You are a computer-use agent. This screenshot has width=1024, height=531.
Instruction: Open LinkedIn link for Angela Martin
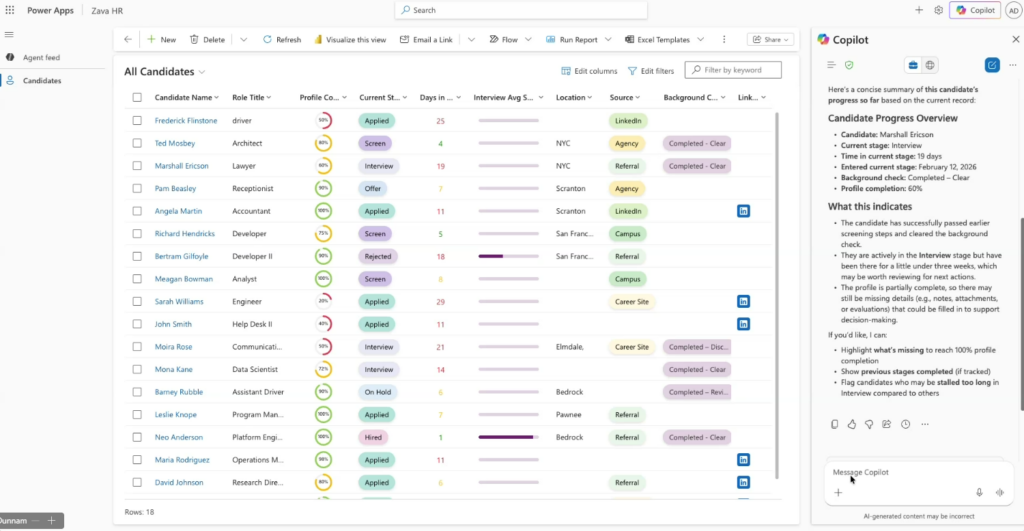point(743,211)
